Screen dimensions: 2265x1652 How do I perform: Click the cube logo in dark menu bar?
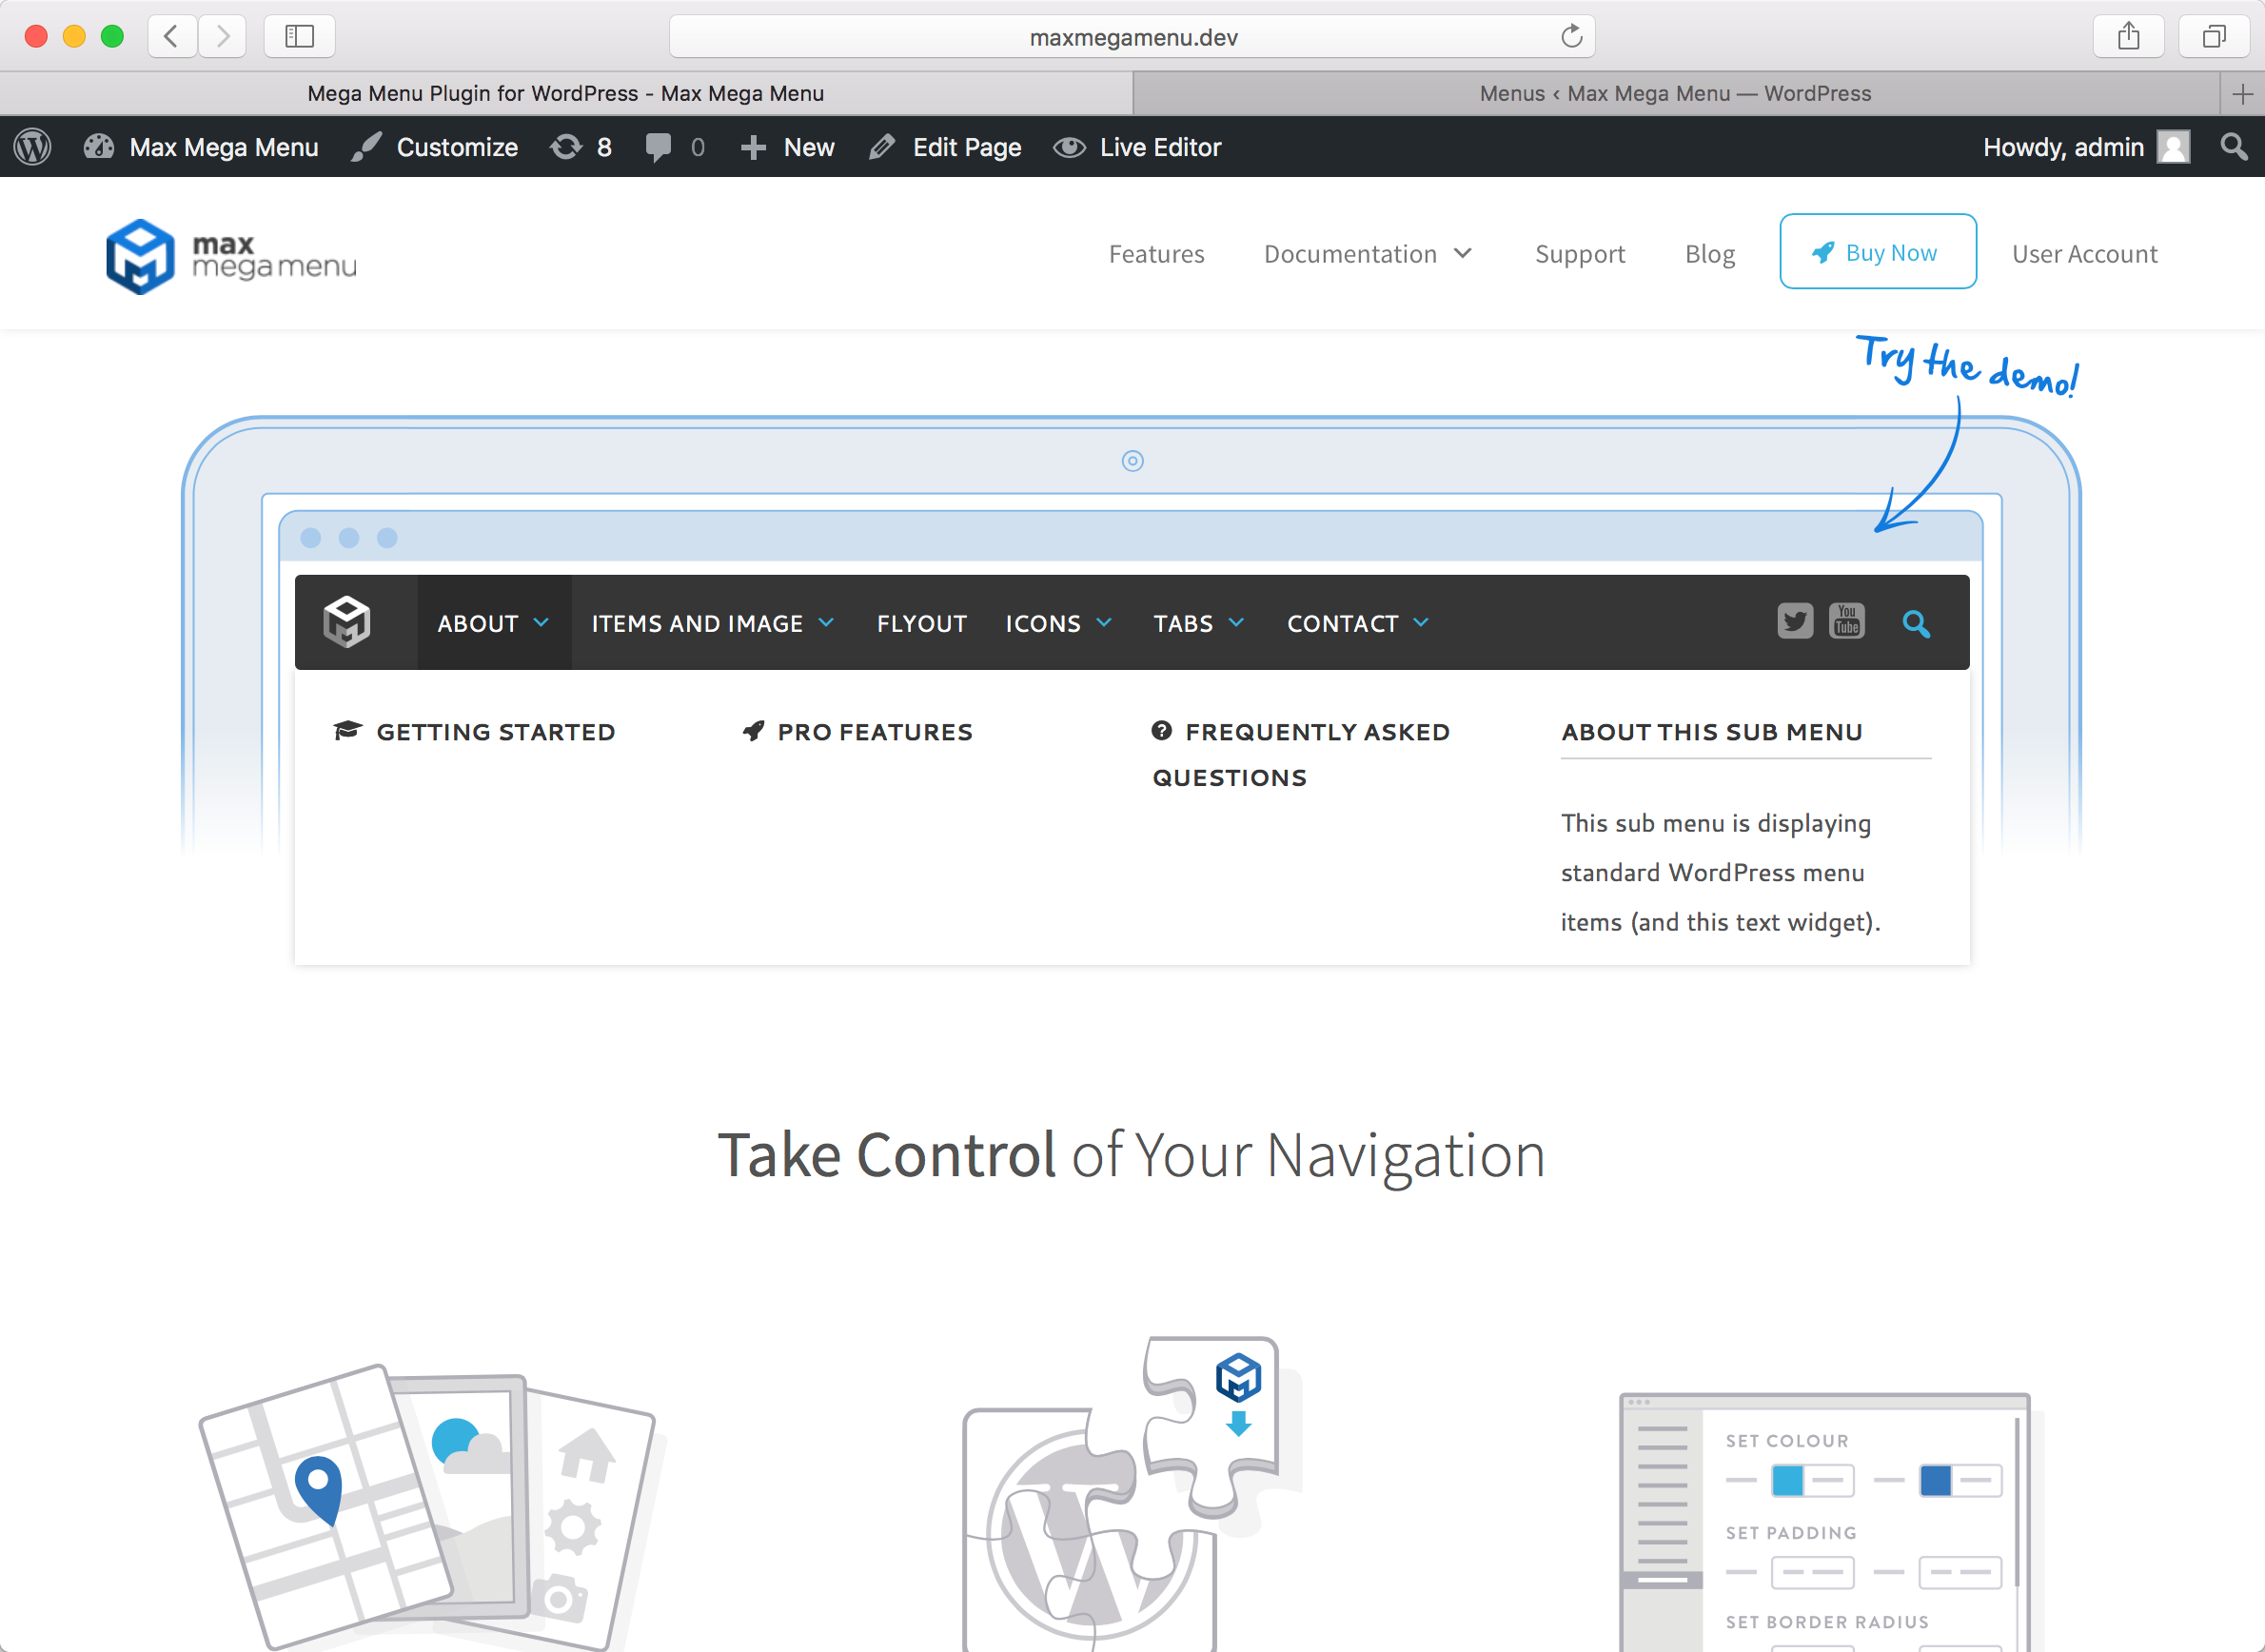click(x=347, y=622)
